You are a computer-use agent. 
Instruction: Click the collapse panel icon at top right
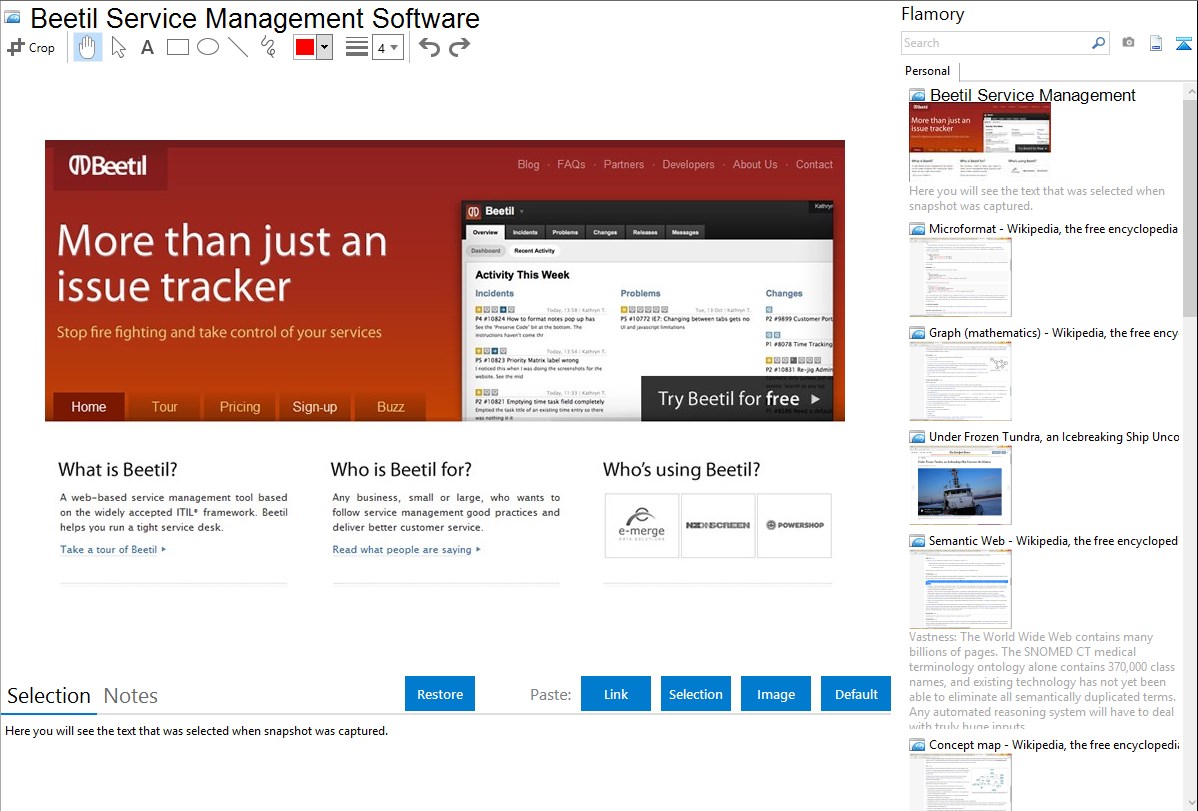pos(1183,43)
